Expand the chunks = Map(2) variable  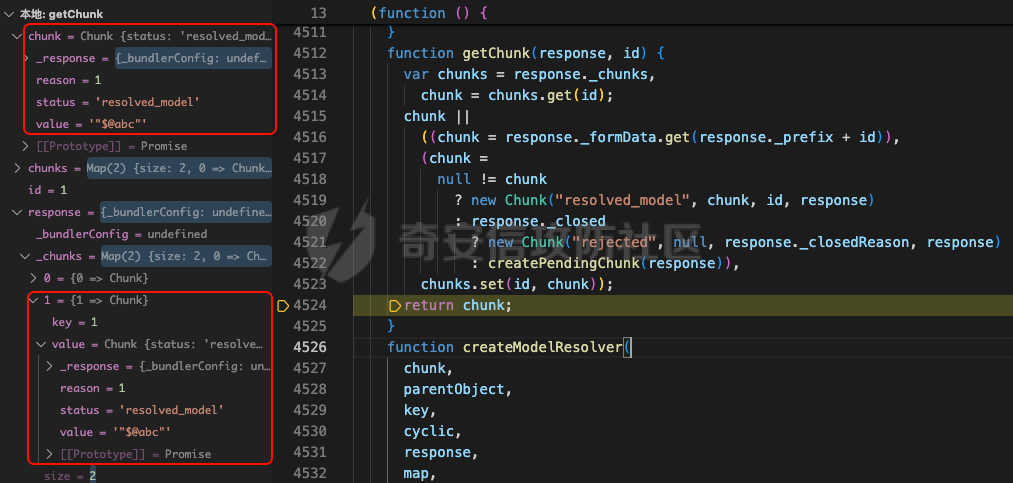tap(18, 168)
